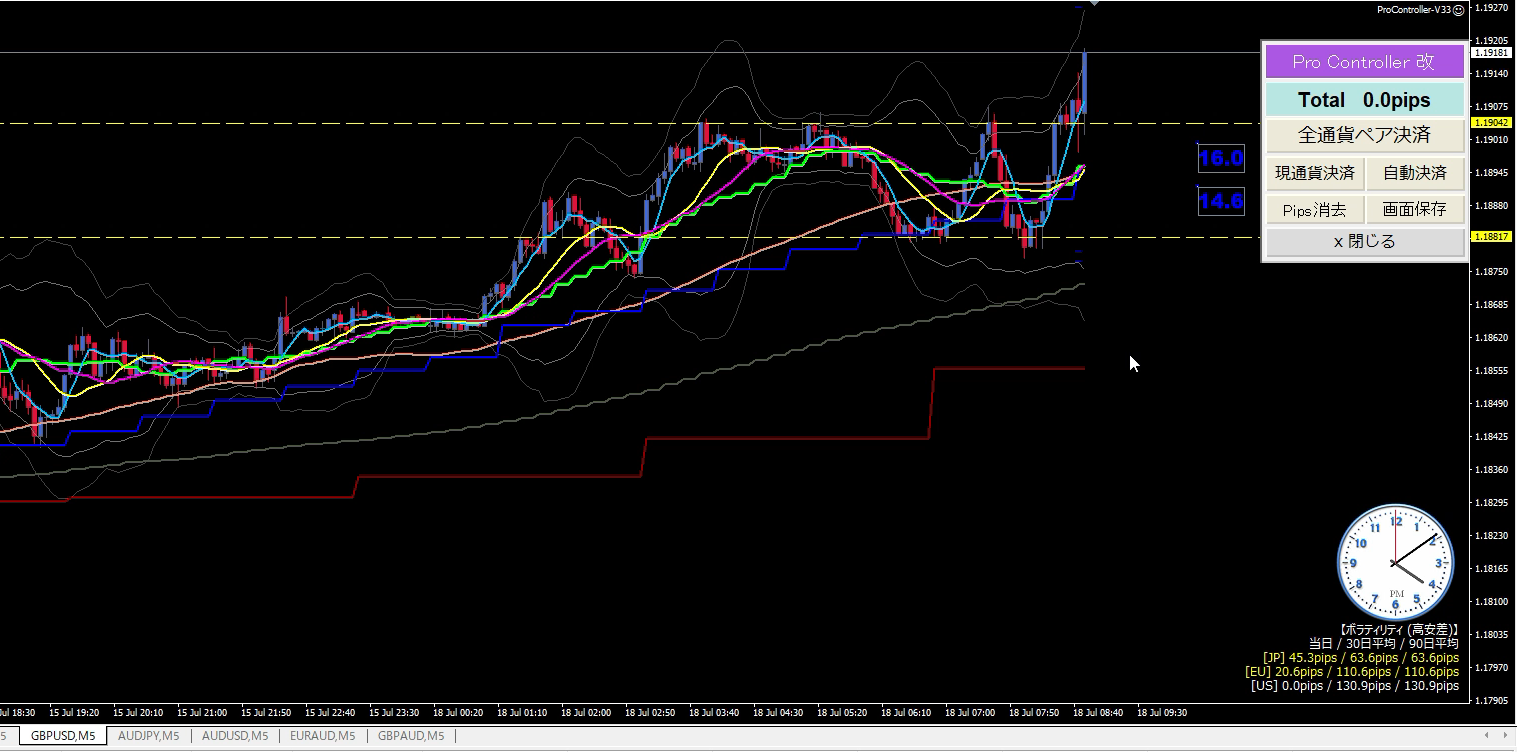Click the 18 Jul 00:20 time label
The width and height of the screenshot is (1517, 752).
pos(458,713)
